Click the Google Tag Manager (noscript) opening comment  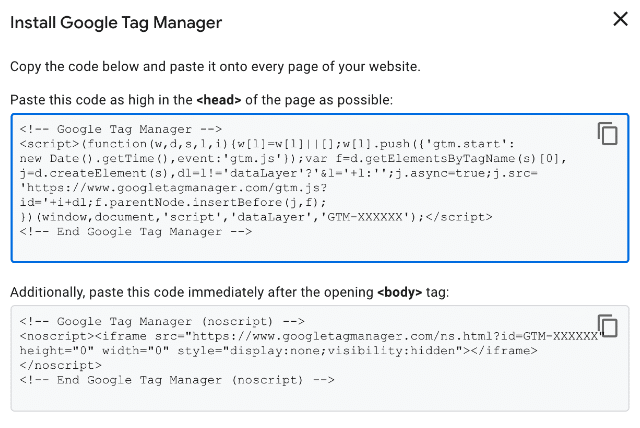(162, 322)
